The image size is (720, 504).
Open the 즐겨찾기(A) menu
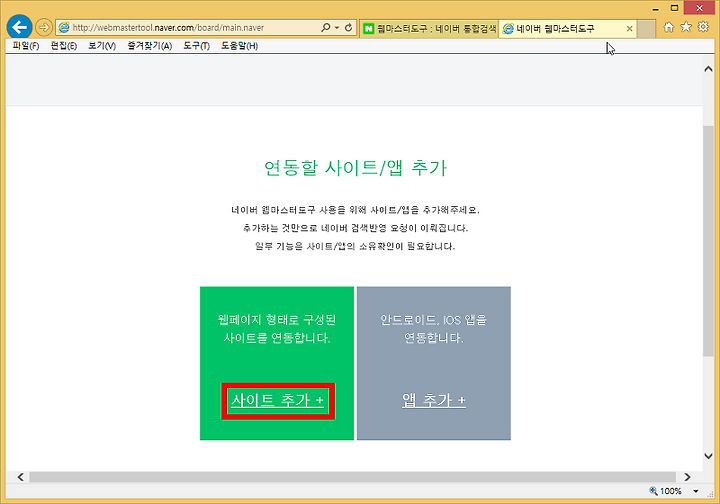(150, 46)
